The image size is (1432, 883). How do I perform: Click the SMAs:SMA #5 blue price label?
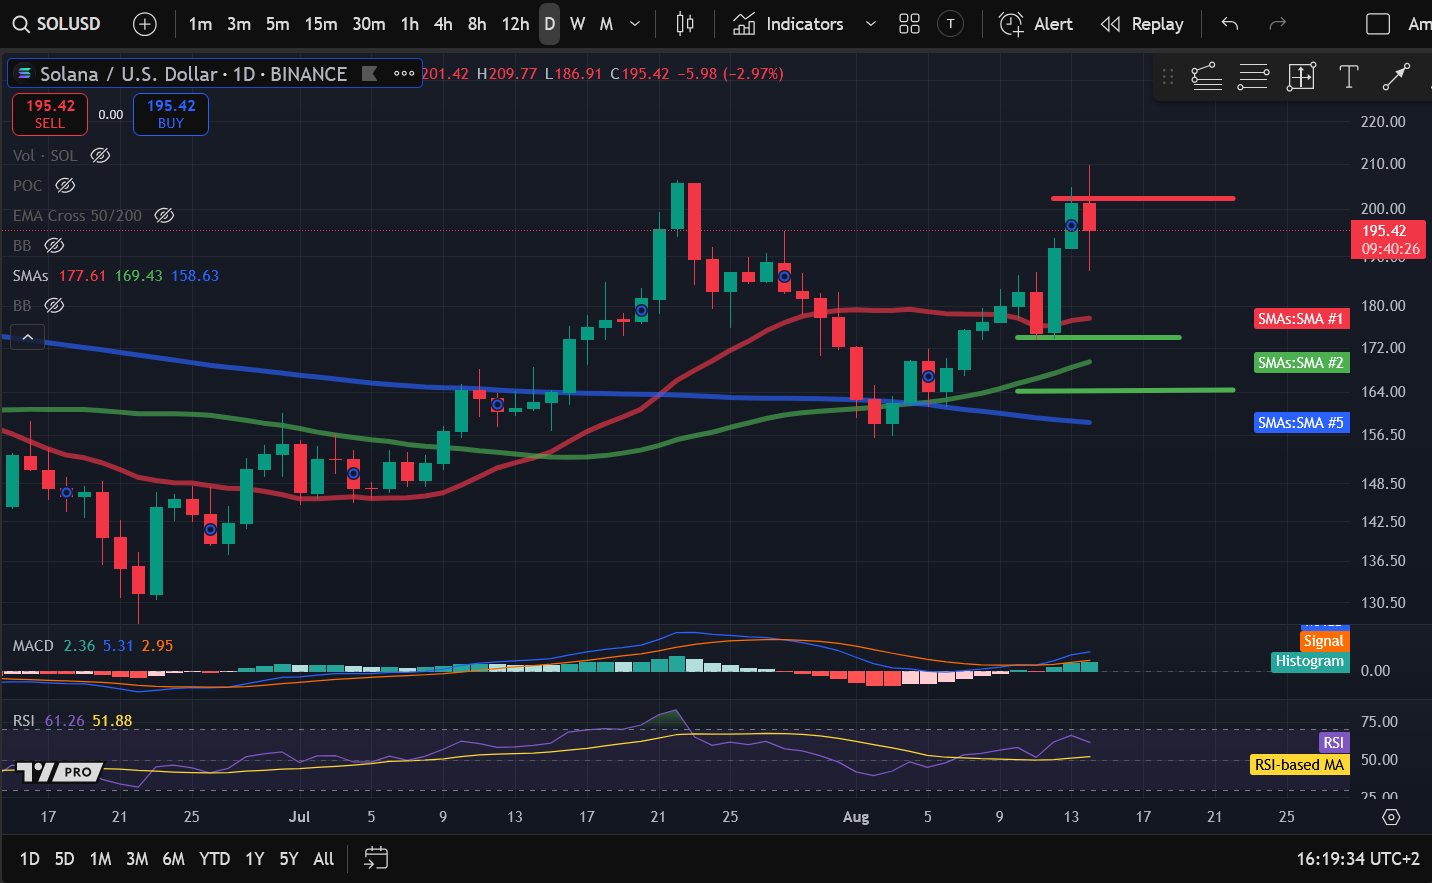[1301, 423]
